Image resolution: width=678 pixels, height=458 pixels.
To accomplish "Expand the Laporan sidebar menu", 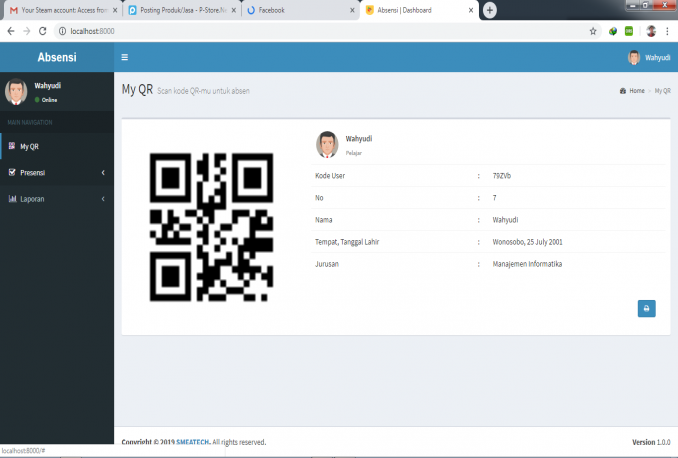I will pos(57,199).
